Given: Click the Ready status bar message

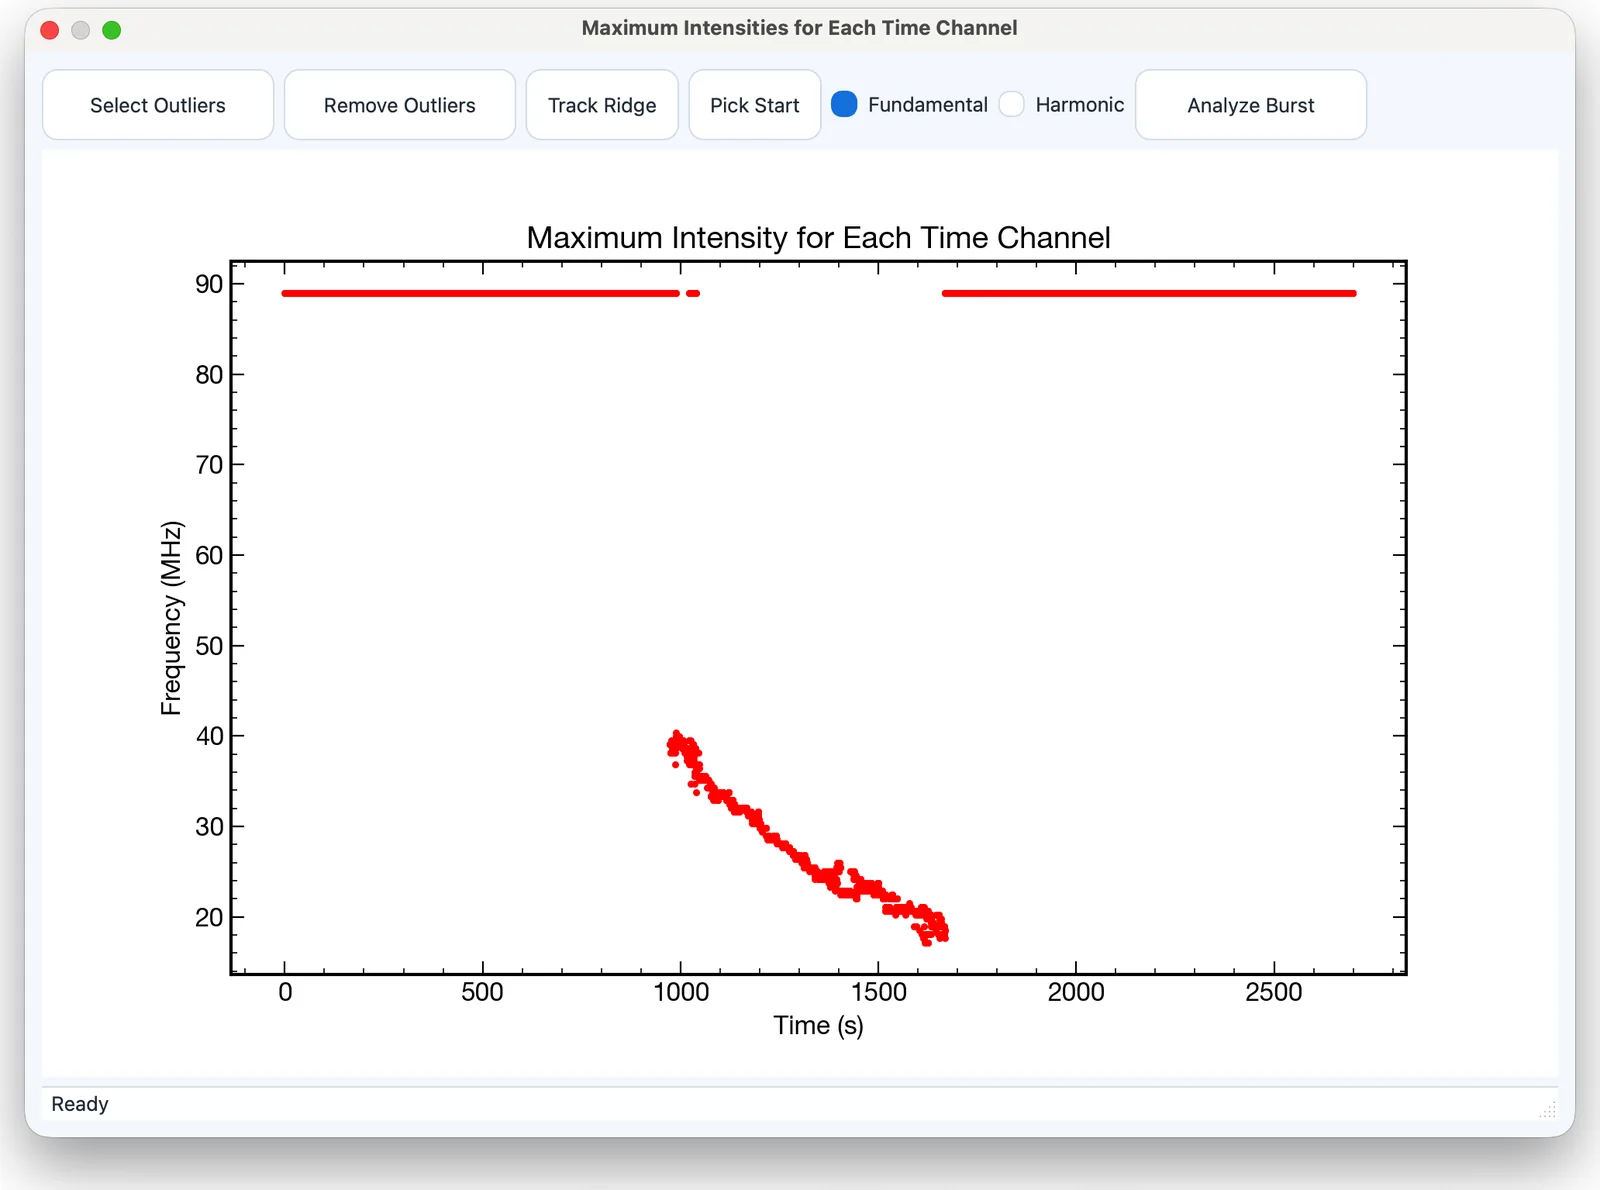Looking at the screenshot, I should click(x=80, y=1104).
